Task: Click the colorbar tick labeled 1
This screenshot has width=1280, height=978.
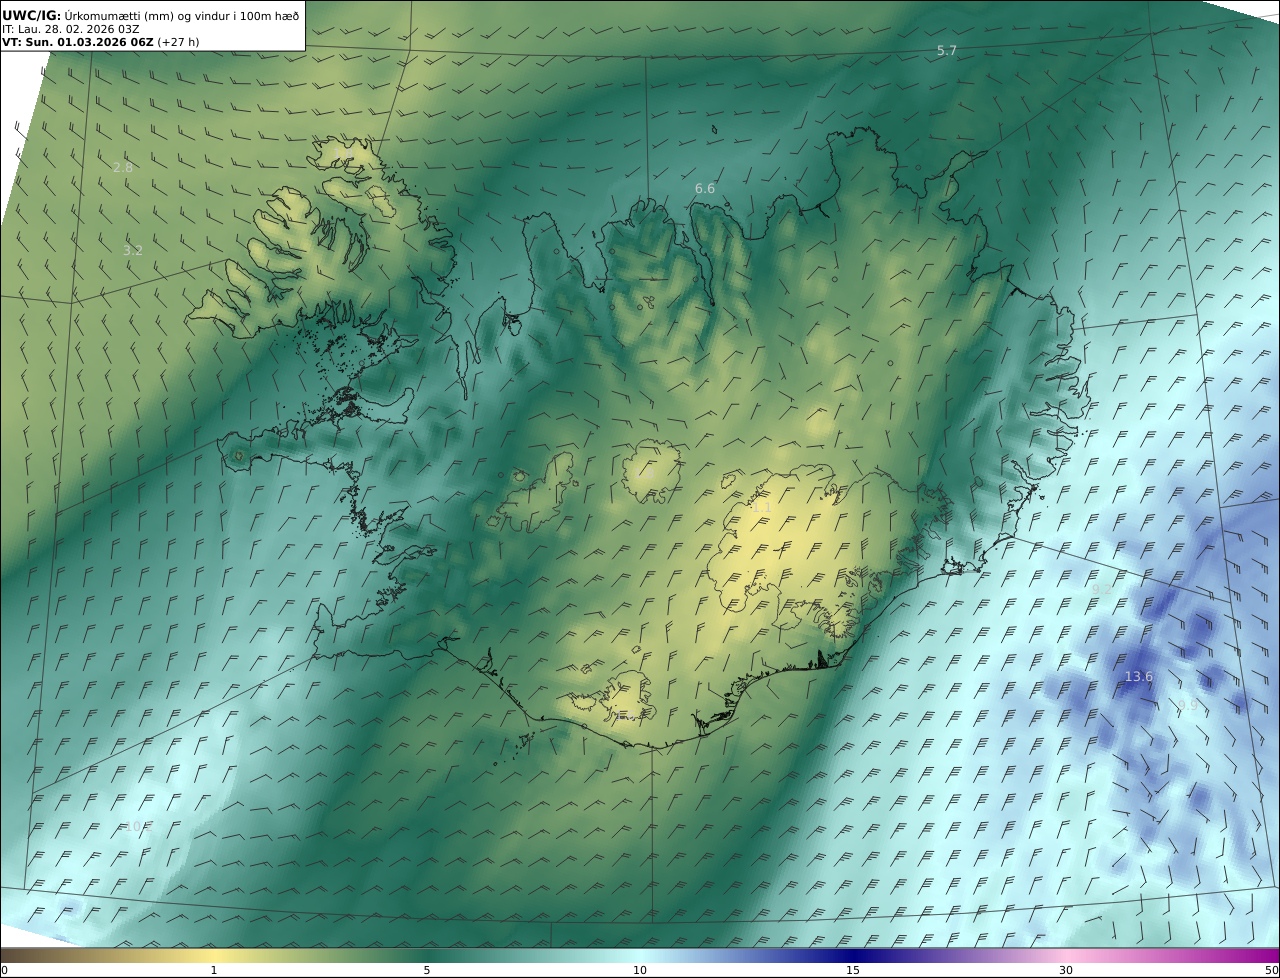Action: coord(213,970)
